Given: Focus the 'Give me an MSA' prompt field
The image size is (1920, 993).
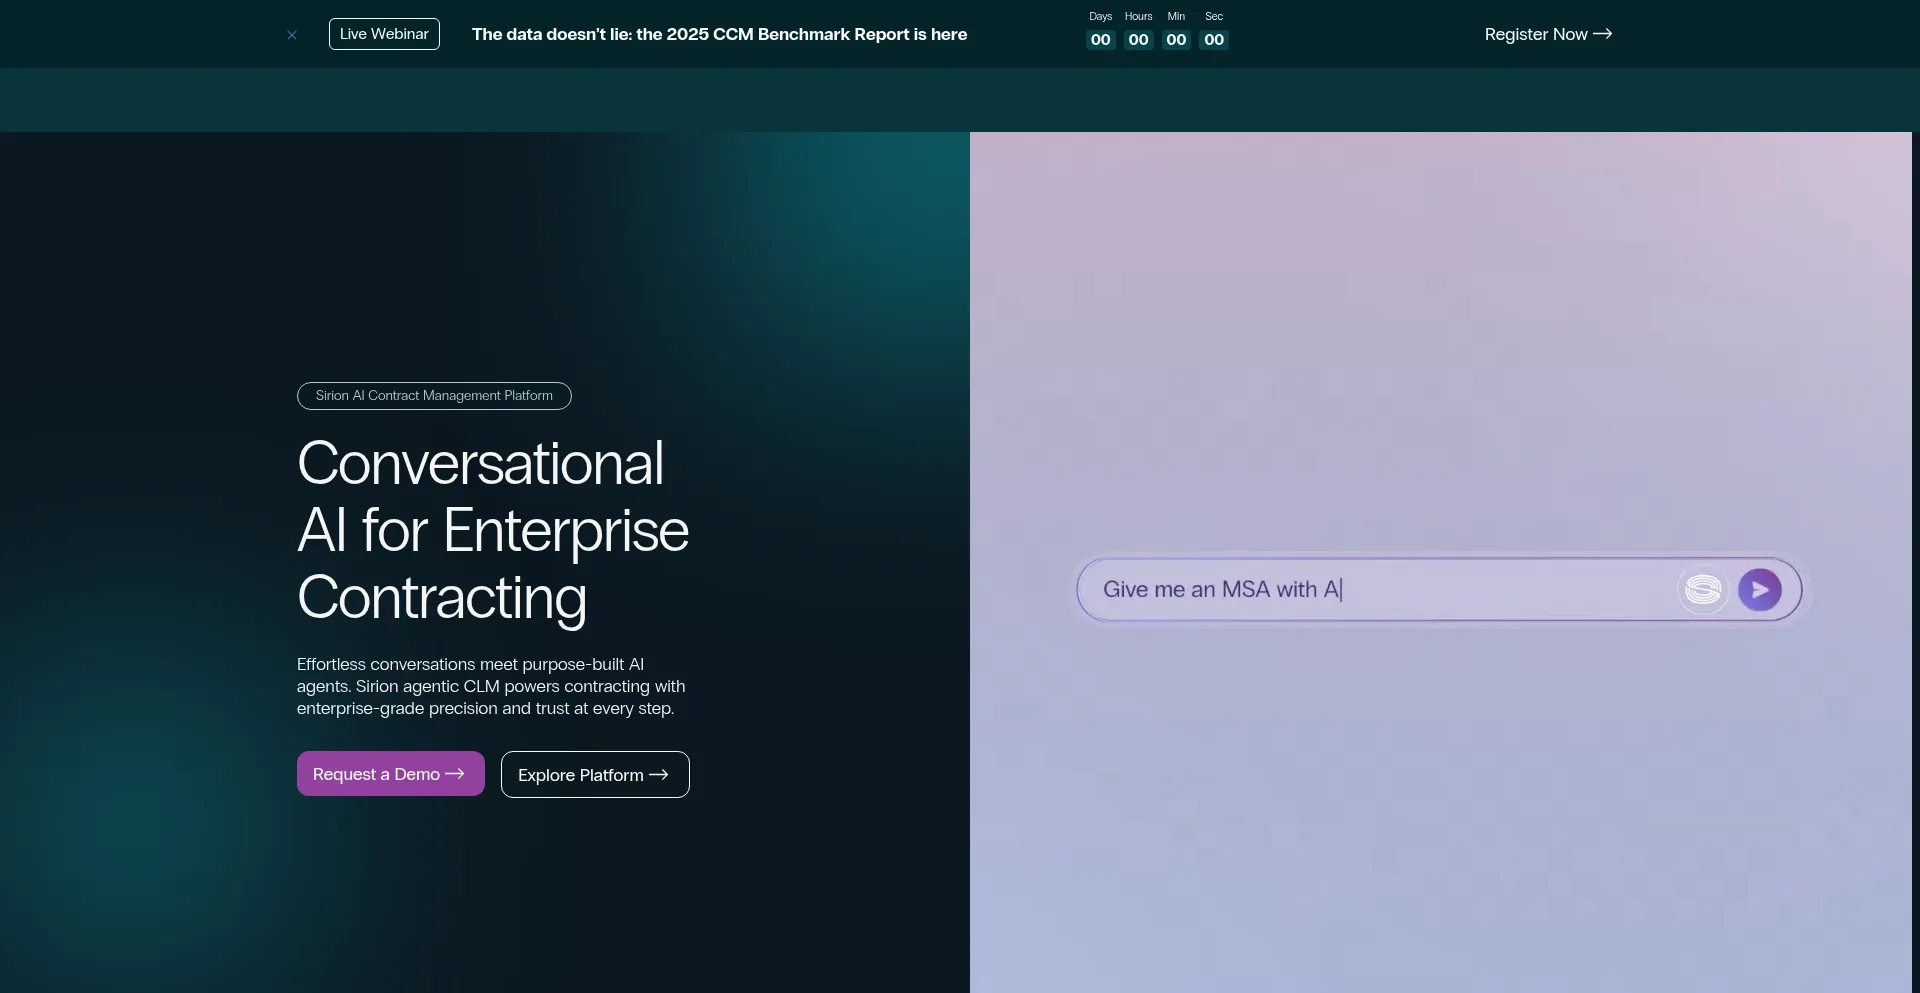Looking at the screenshot, I should pos(1380,590).
